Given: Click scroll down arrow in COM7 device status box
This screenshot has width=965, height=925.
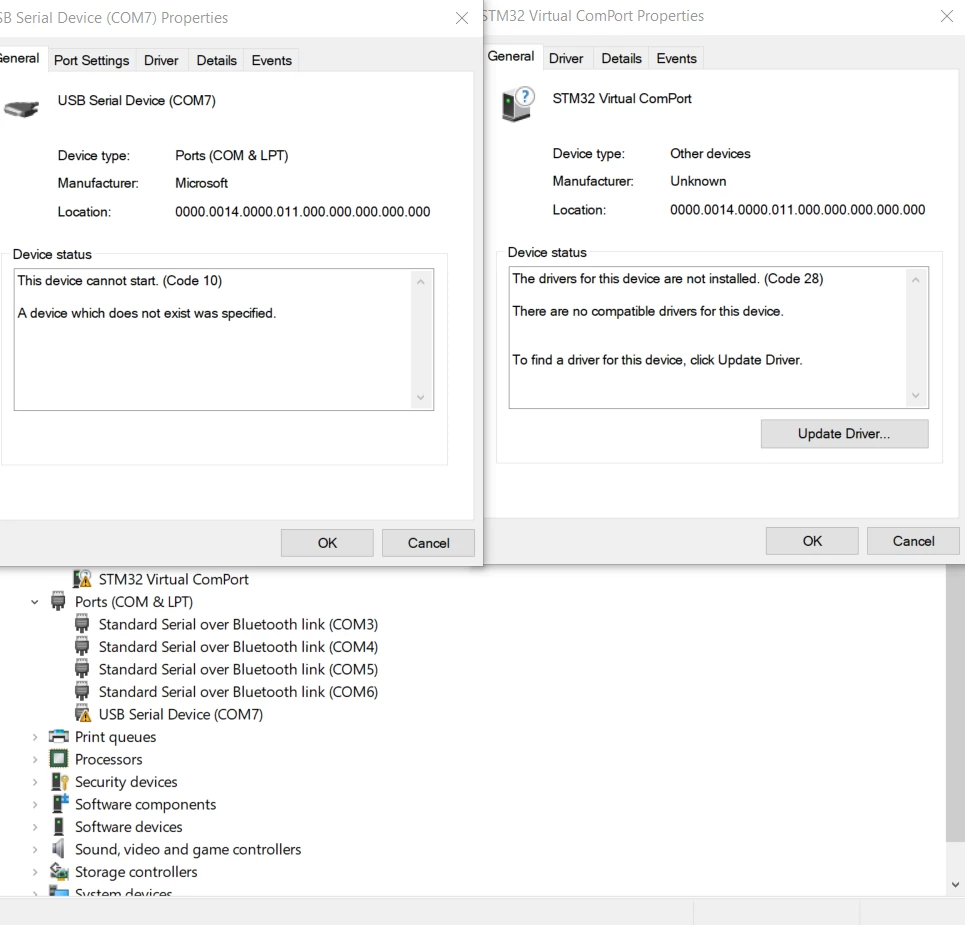Looking at the screenshot, I should click(x=421, y=397).
